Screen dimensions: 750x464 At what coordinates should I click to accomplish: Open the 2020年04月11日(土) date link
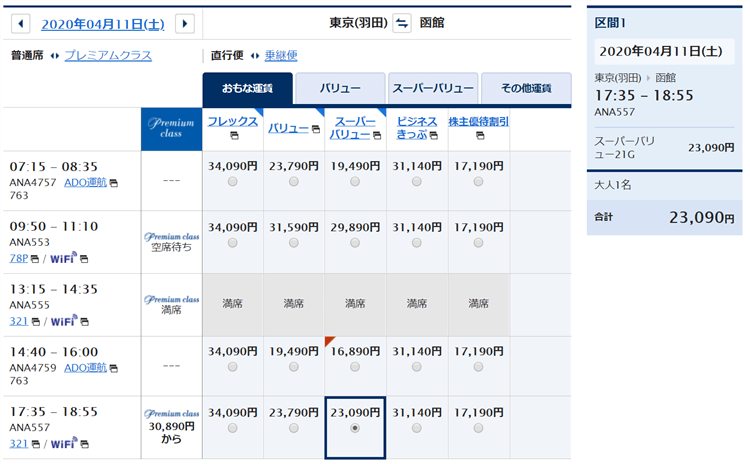click(103, 24)
